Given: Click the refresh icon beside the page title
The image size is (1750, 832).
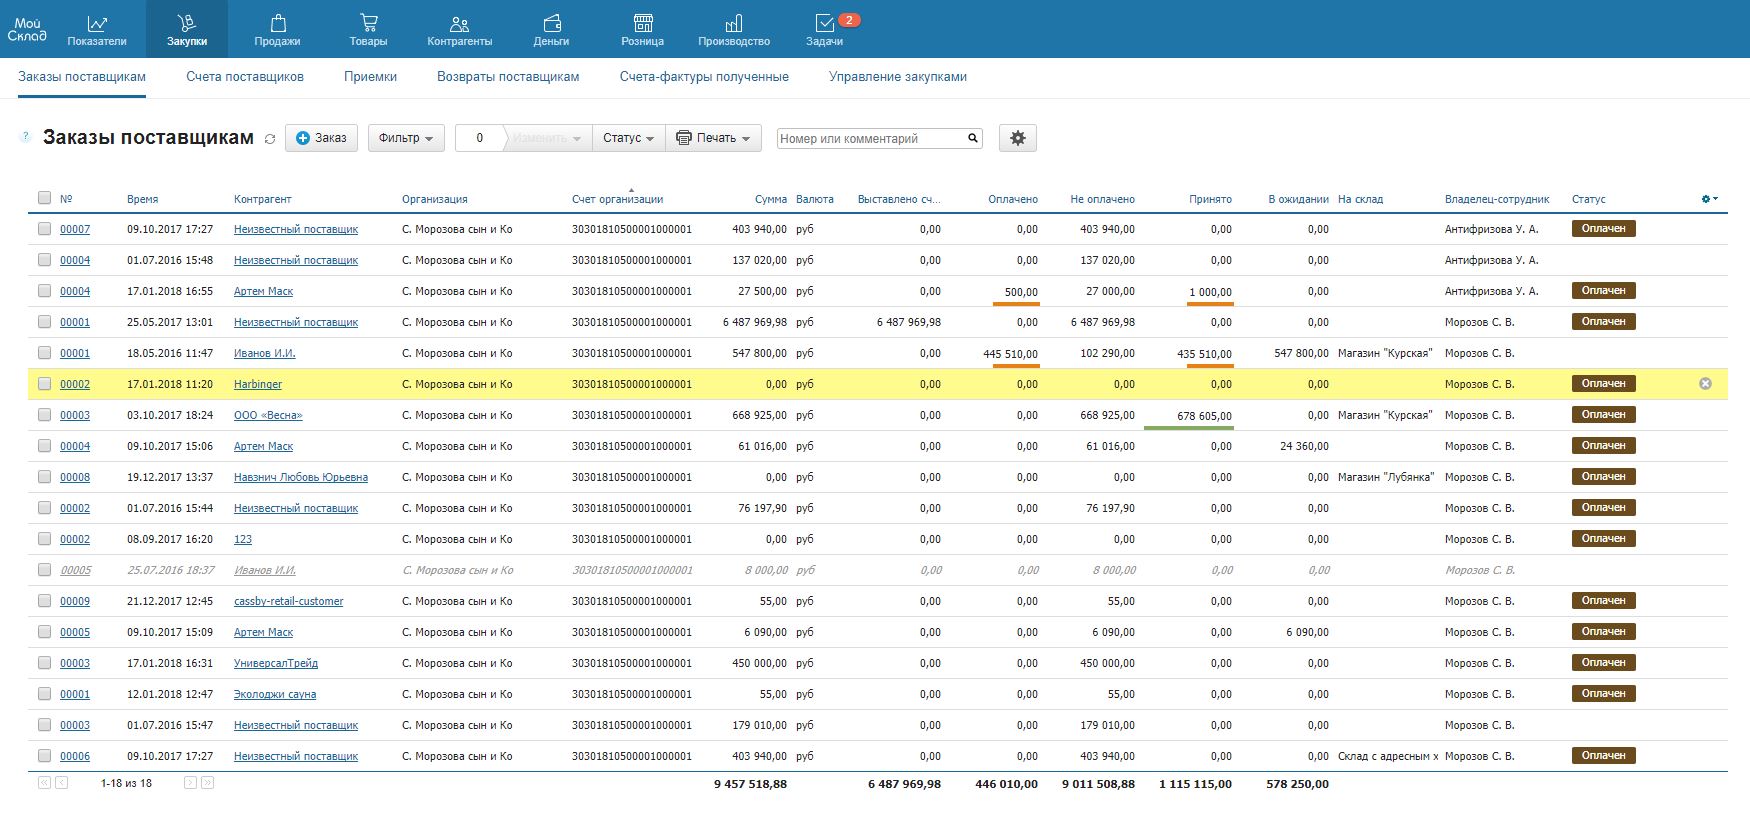Looking at the screenshot, I should (x=270, y=139).
